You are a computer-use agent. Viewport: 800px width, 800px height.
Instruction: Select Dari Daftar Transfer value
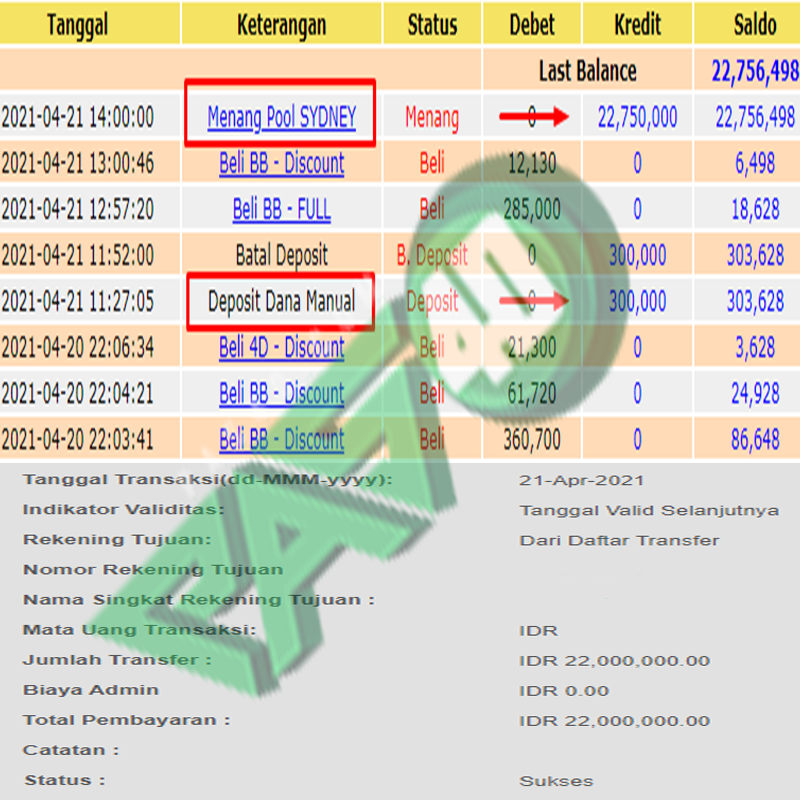[x=619, y=540]
